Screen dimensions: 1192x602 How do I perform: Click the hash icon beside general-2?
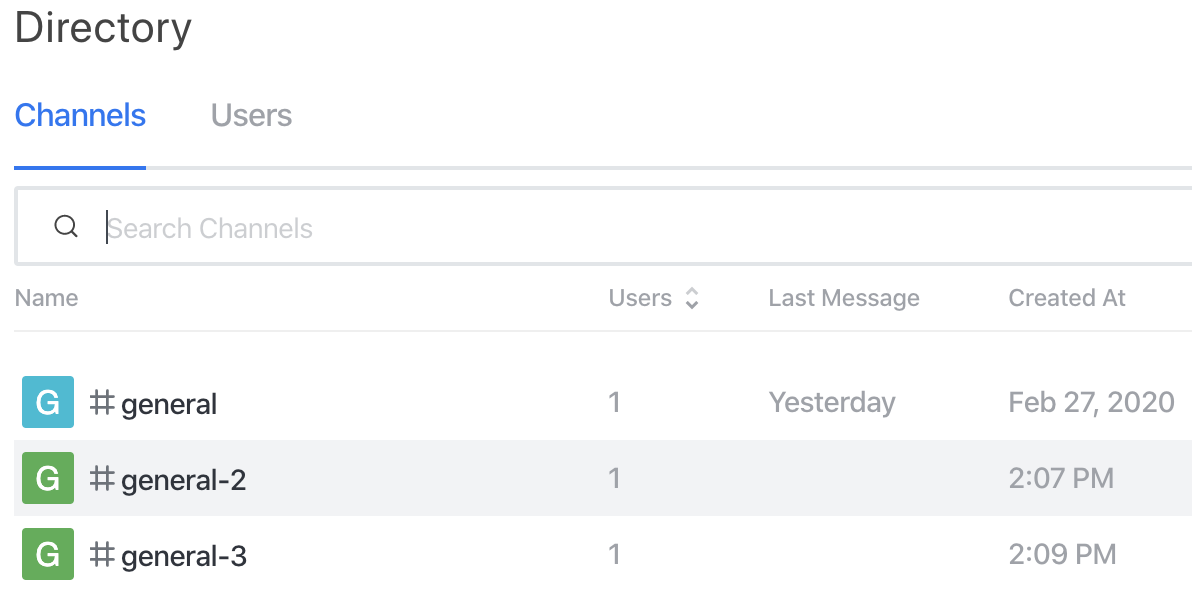tap(103, 478)
